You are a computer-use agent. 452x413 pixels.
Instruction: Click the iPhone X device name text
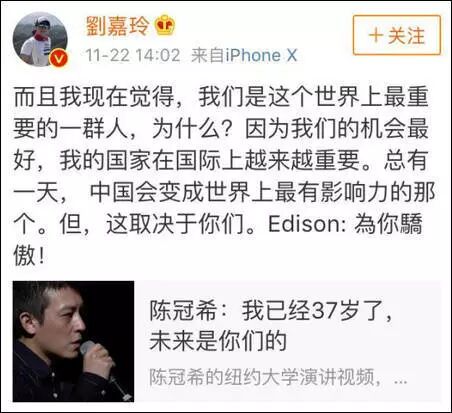[261, 55]
